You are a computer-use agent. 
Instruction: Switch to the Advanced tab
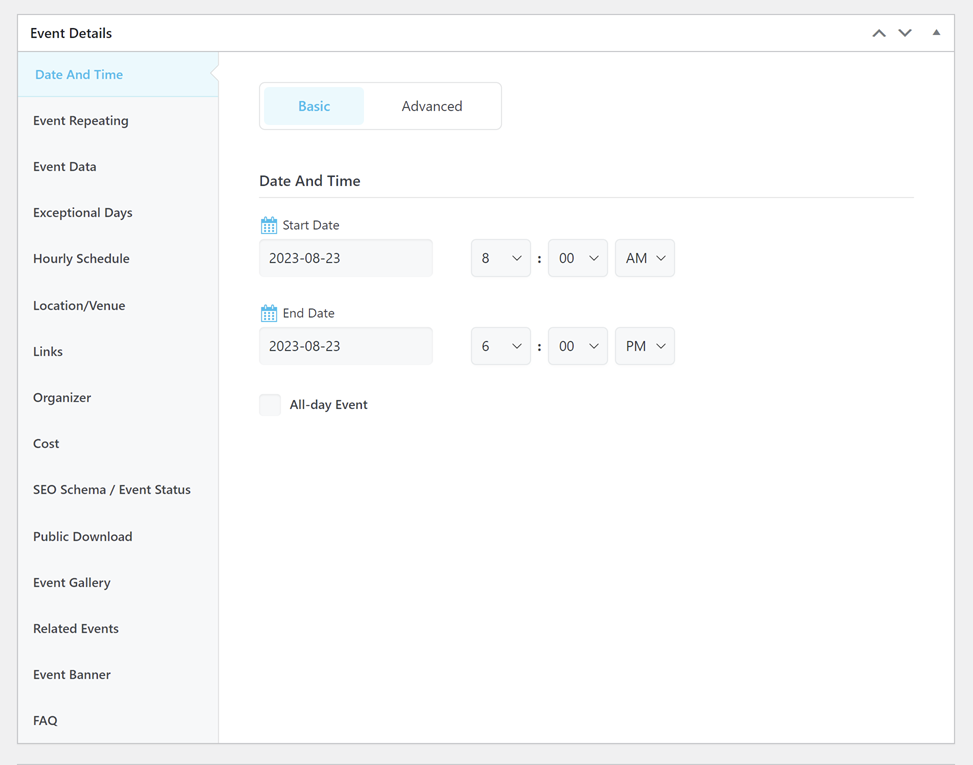tap(431, 106)
